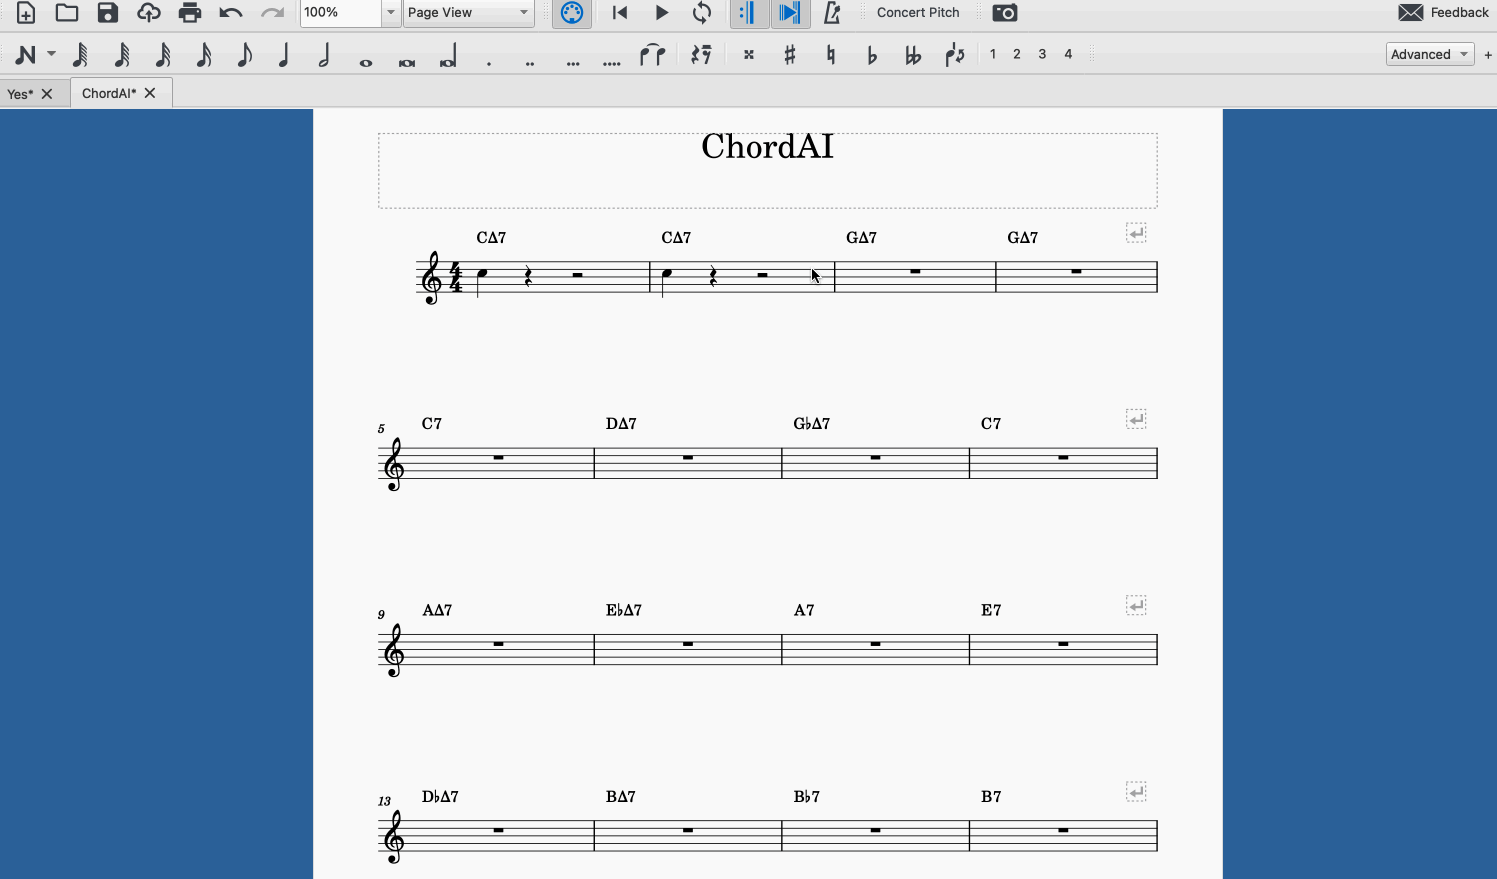Open the Page View dropdown
The height and width of the screenshot is (879, 1497).
coord(467,14)
